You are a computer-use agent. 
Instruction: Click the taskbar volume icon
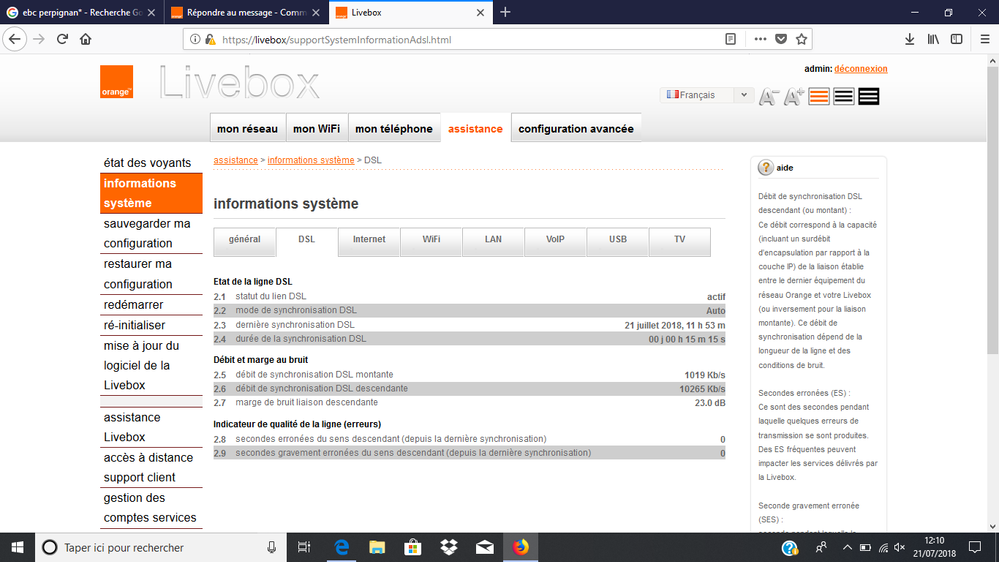pyautogui.click(x=900, y=547)
